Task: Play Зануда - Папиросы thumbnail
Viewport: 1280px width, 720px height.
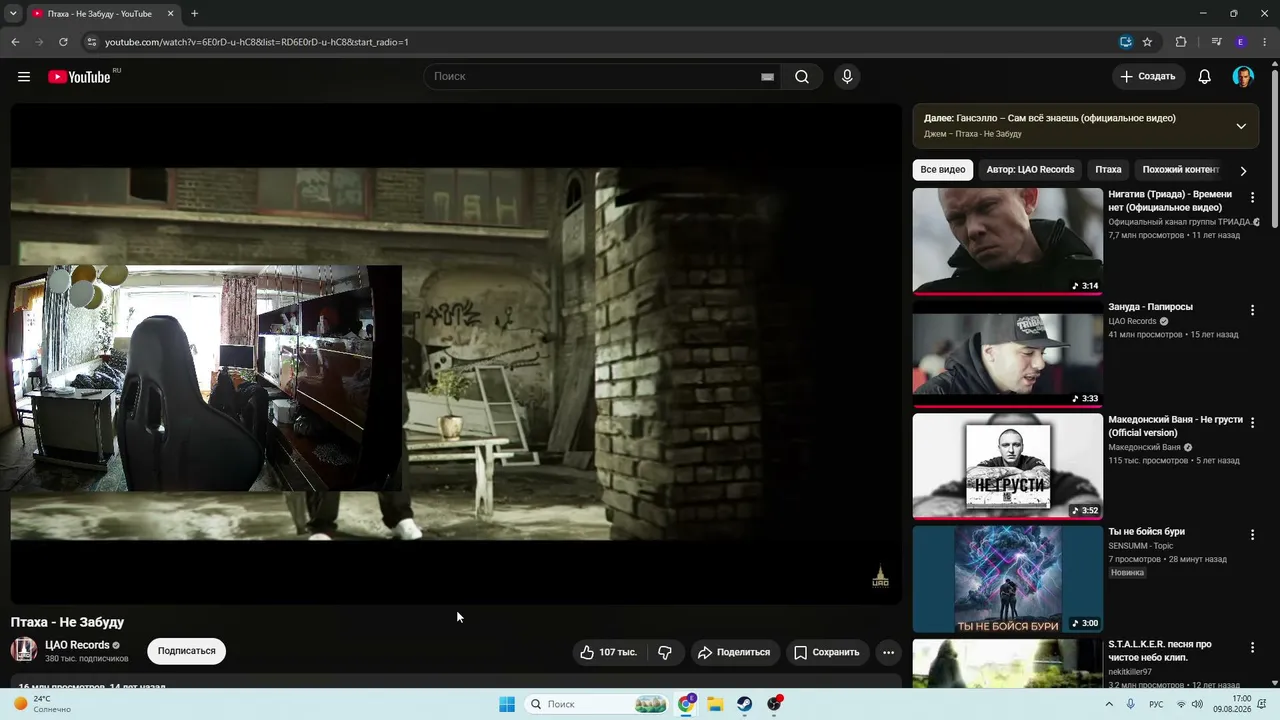Action: (1007, 354)
